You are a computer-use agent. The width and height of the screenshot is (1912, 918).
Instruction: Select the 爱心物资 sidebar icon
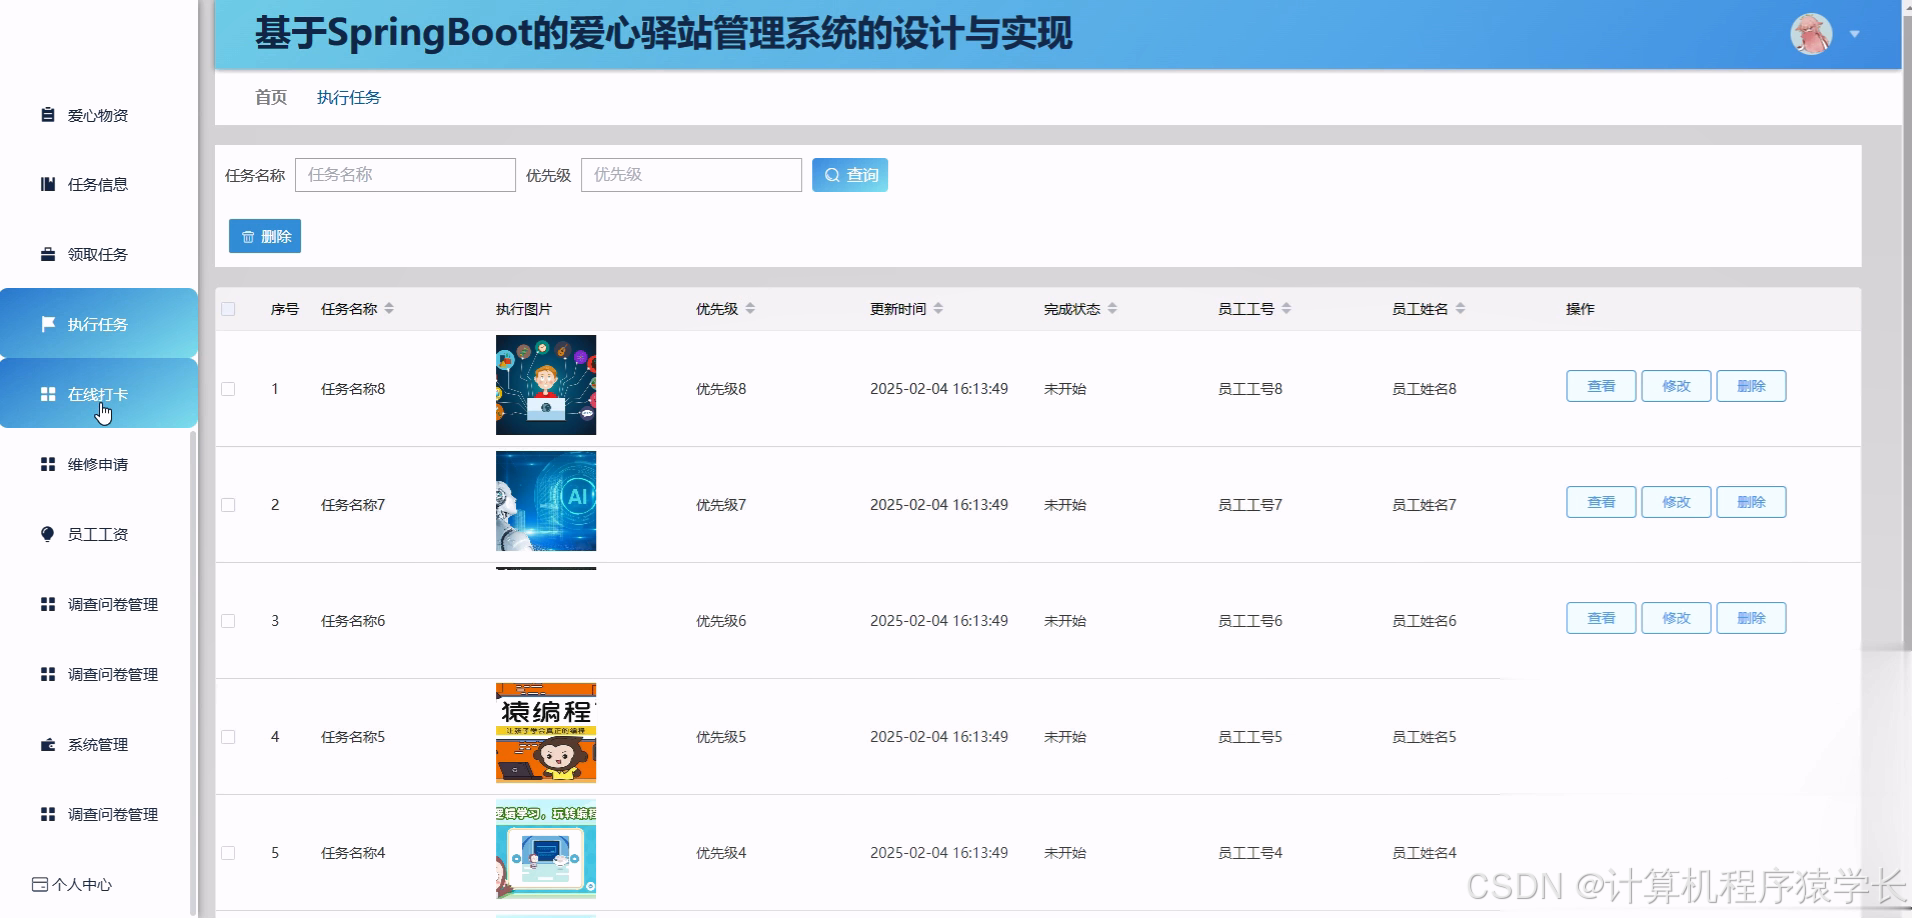[x=46, y=114]
